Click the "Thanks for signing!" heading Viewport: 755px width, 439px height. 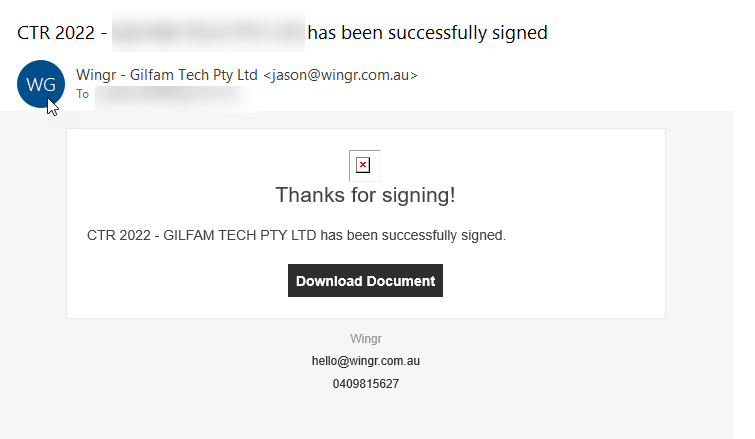[366, 195]
